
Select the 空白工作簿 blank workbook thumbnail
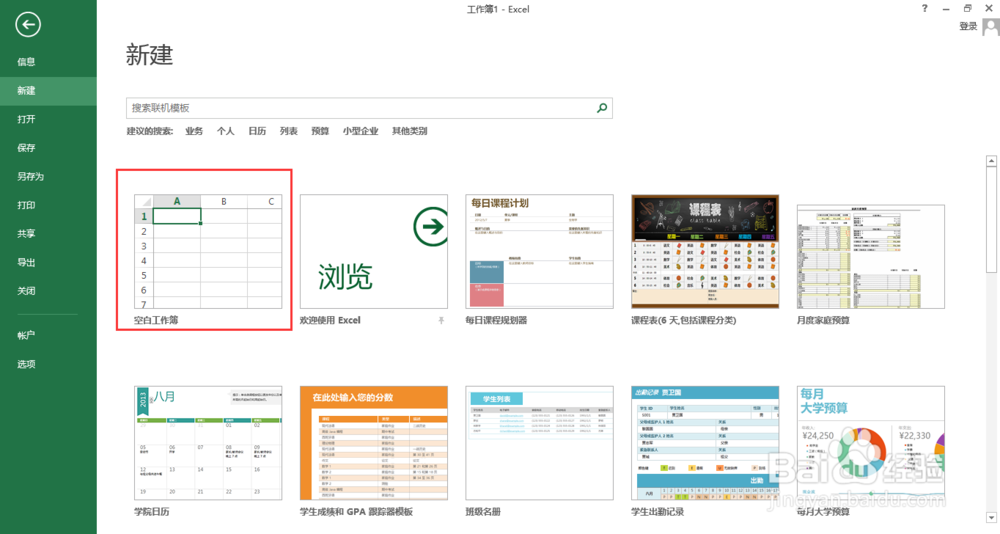pyautogui.click(x=208, y=251)
